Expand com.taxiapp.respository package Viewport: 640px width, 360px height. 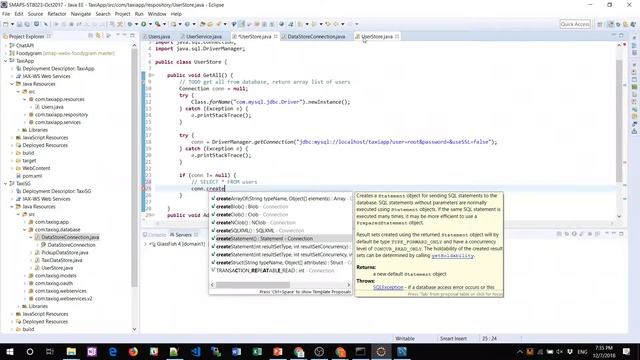[x=24, y=115]
